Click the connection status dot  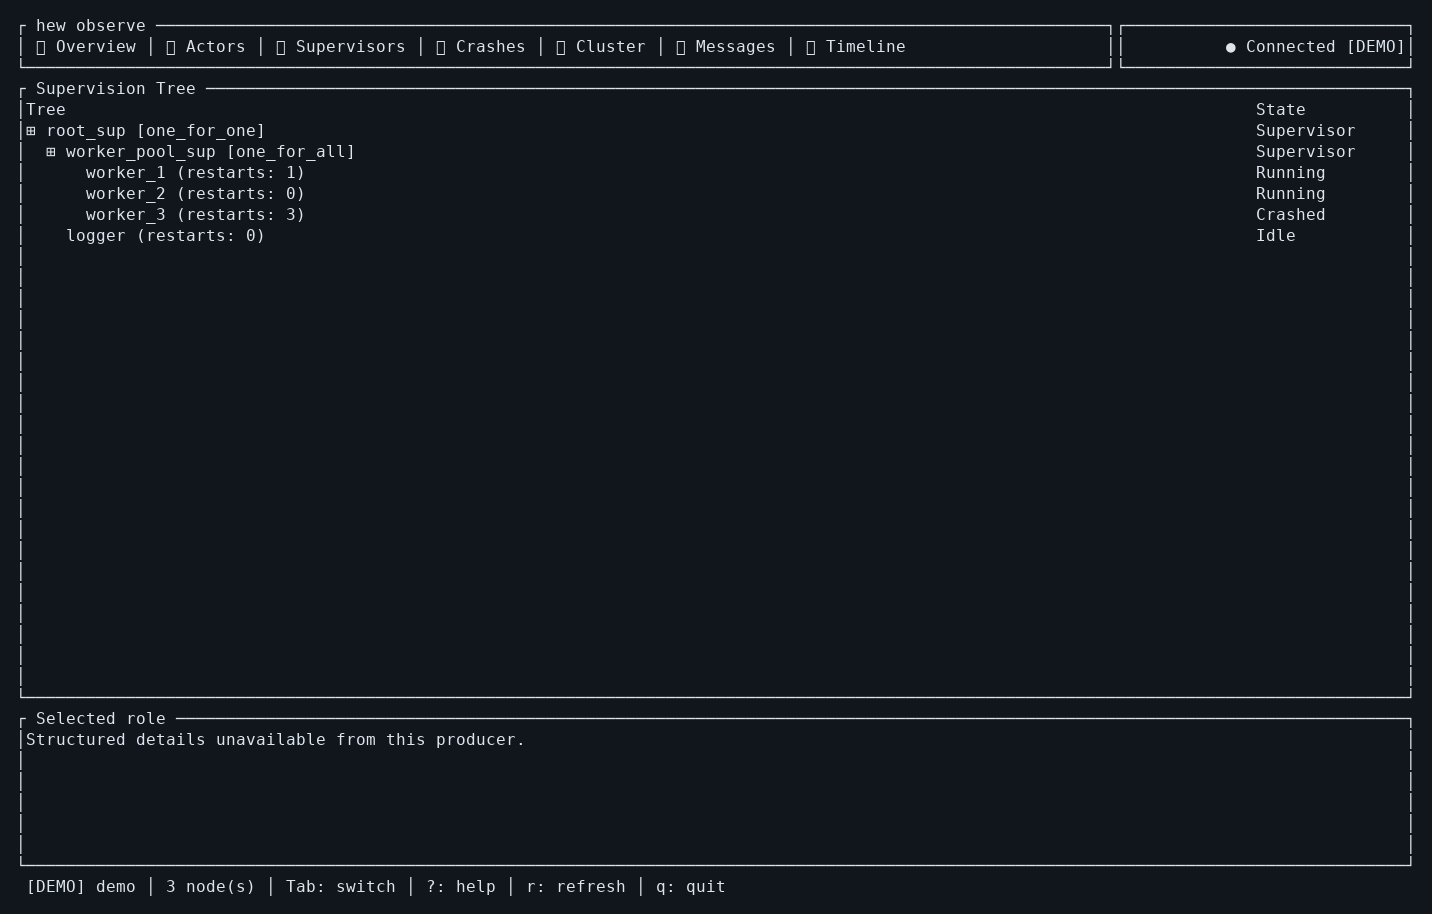point(1231,47)
